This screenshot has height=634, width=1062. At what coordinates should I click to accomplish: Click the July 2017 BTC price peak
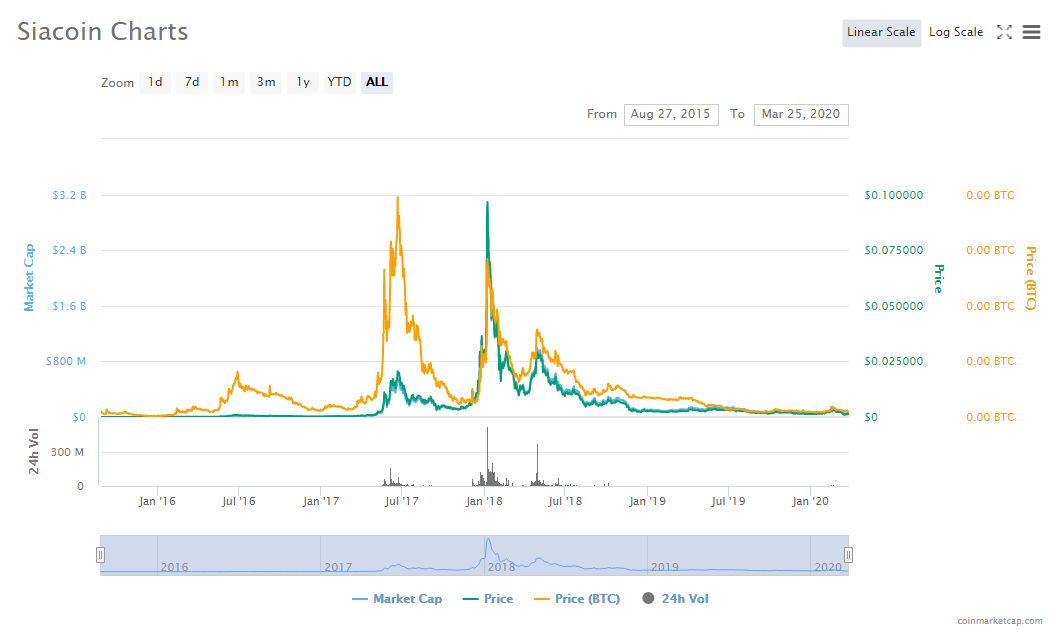click(x=398, y=198)
